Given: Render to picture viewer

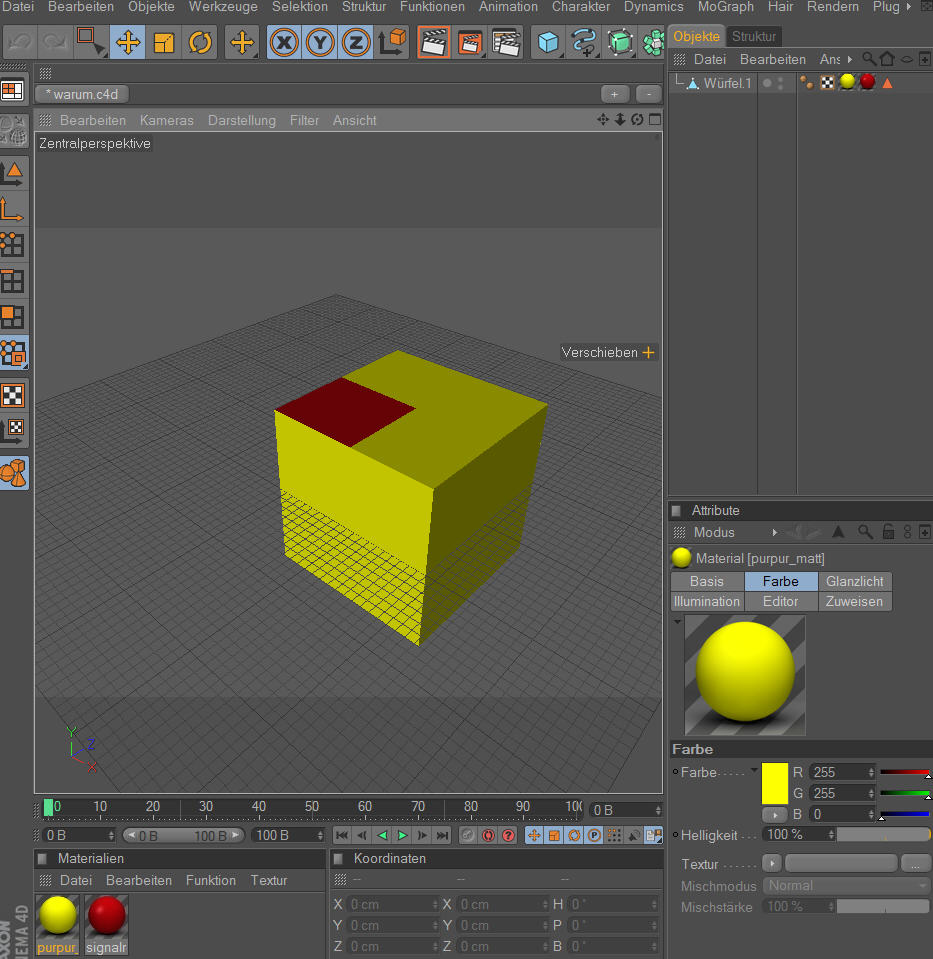Looking at the screenshot, I should click(x=470, y=43).
